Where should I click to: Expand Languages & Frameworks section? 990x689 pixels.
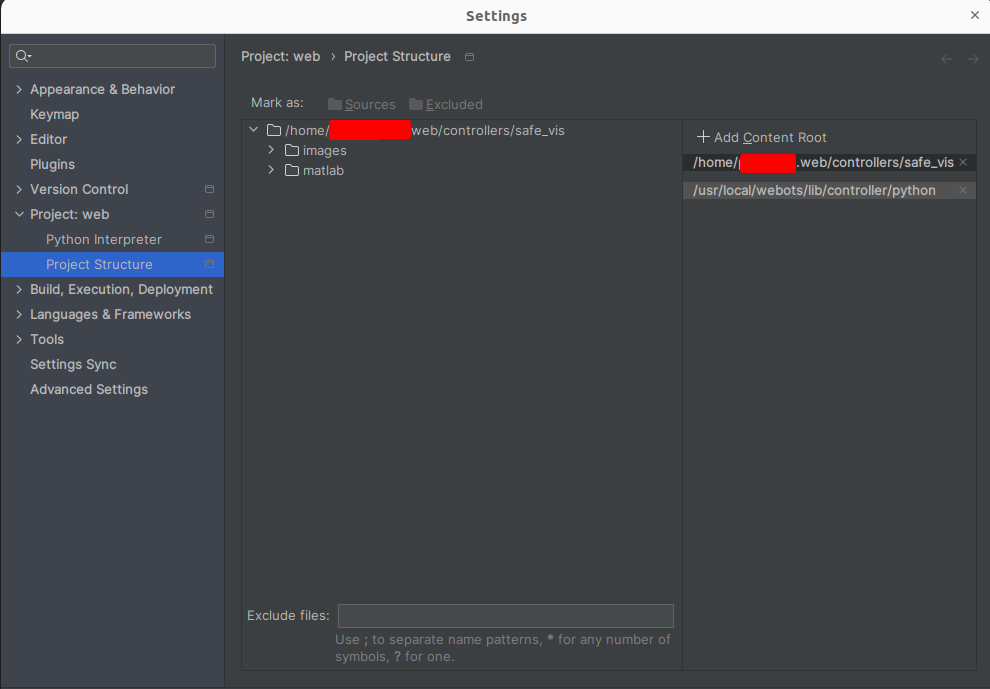pyautogui.click(x=19, y=314)
